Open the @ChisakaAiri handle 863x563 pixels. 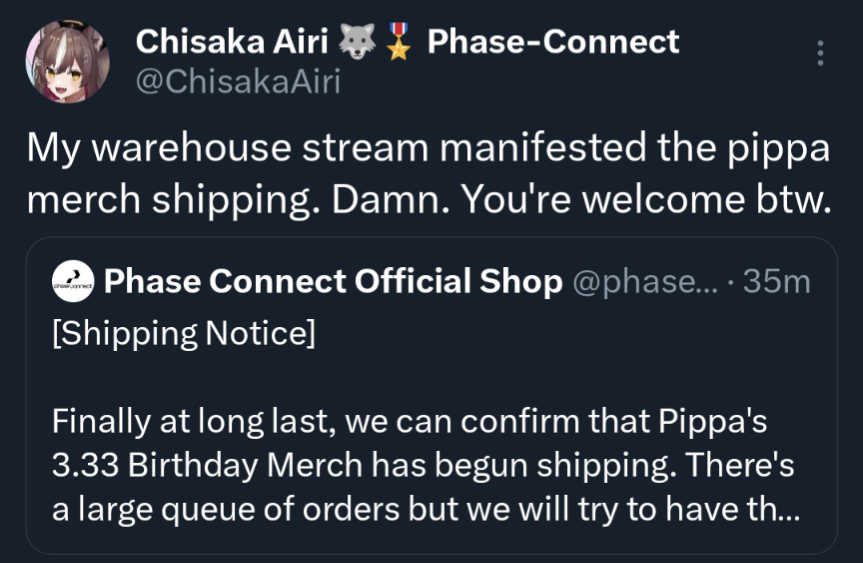(x=237, y=82)
